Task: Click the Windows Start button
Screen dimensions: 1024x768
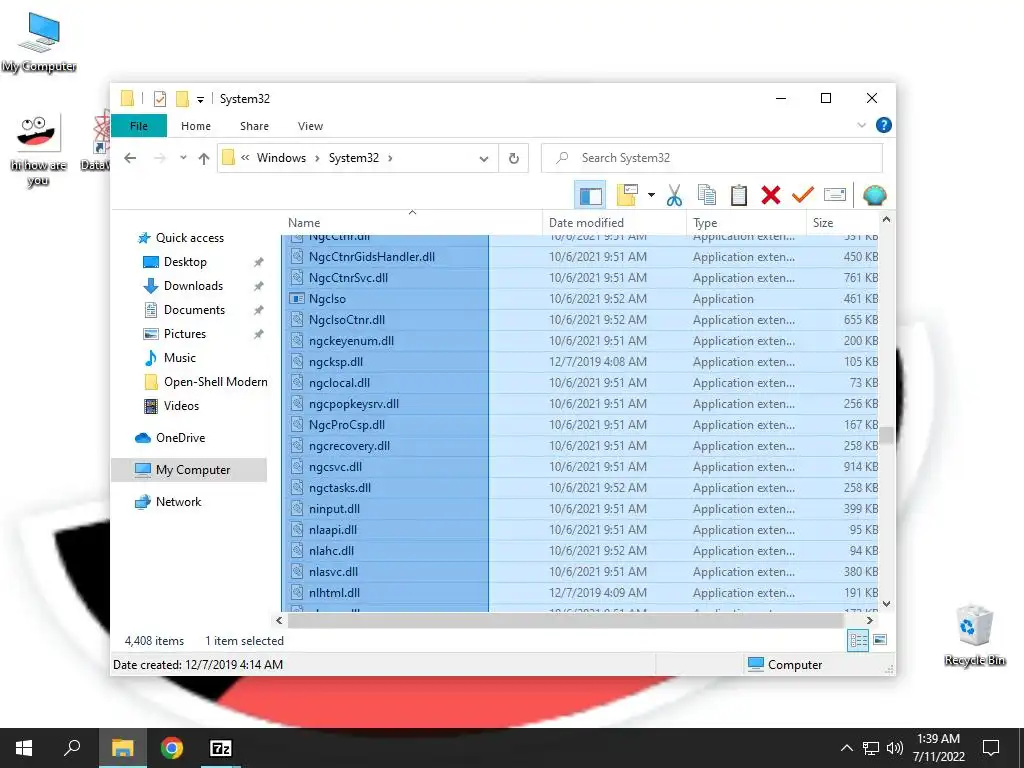Action: pyautogui.click(x=24, y=748)
